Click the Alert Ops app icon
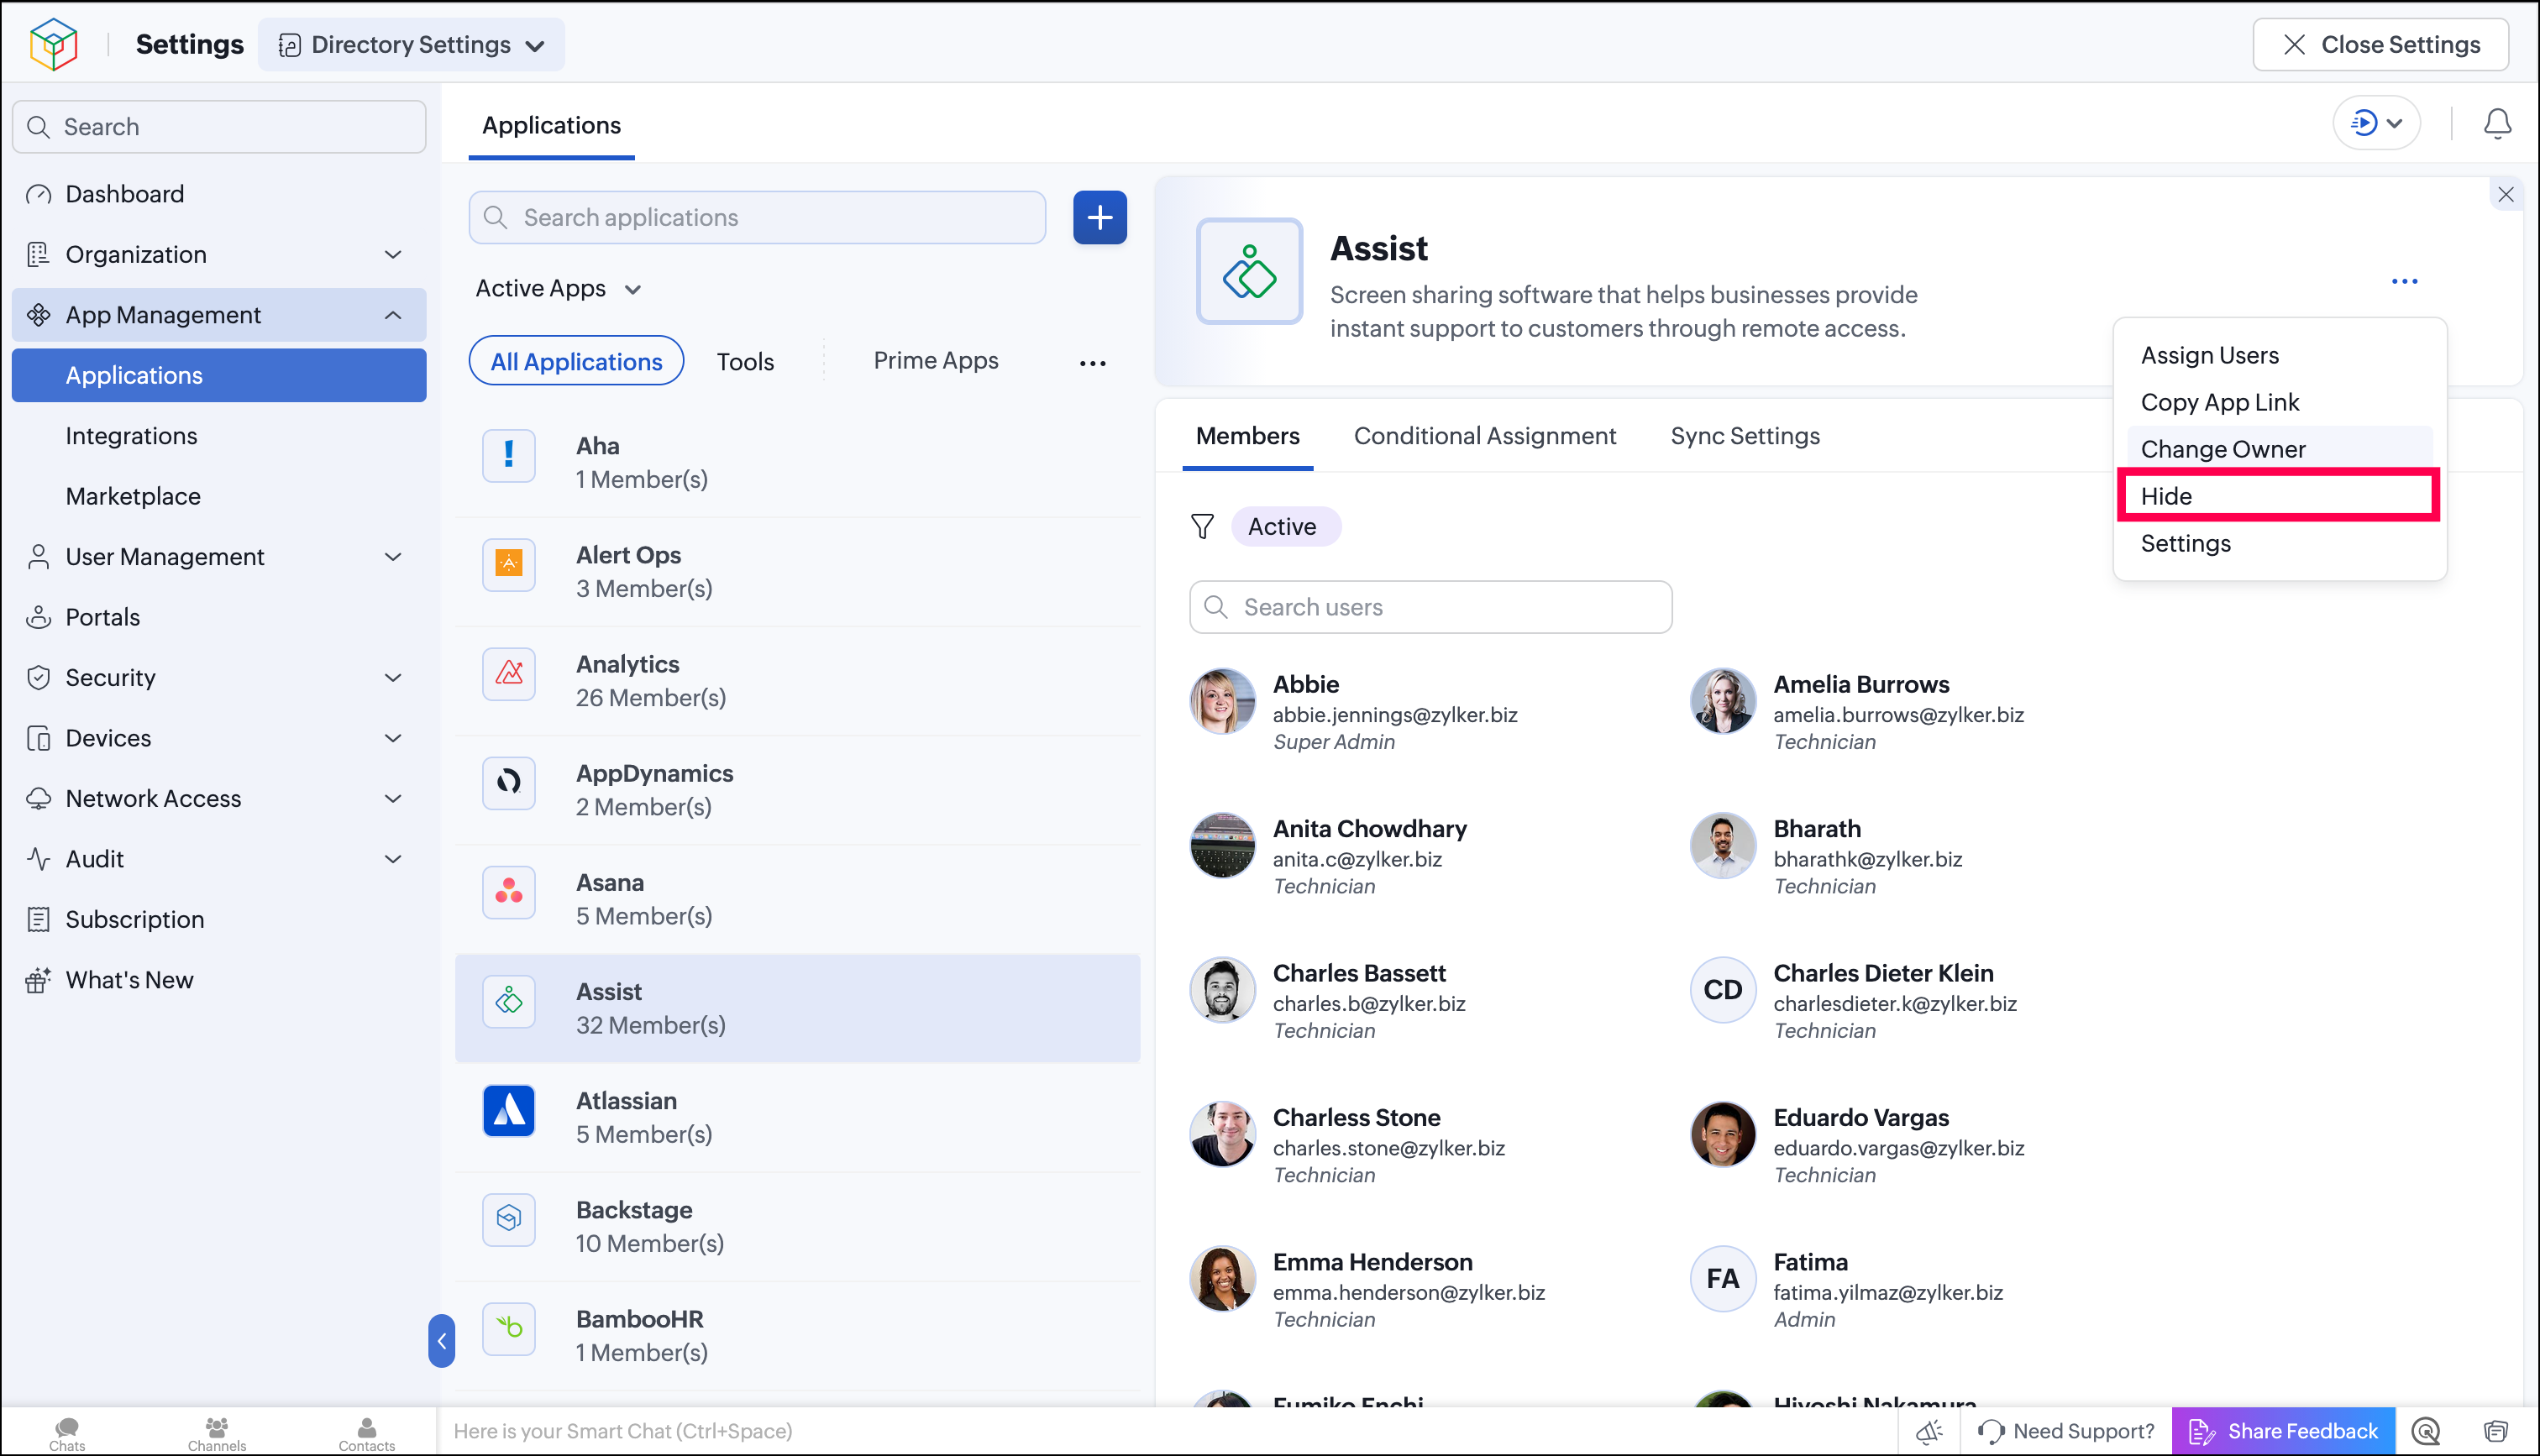This screenshot has width=2540, height=1456. click(509, 564)
